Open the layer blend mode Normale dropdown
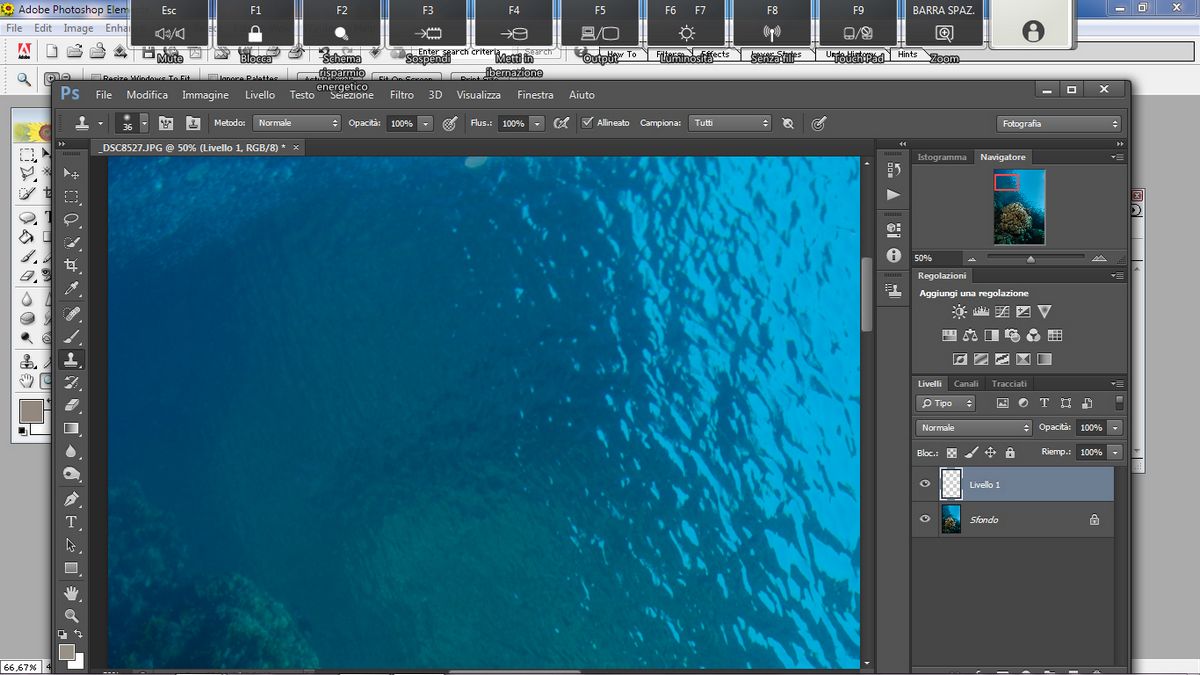1200x675 pixels. pos(973,427)
